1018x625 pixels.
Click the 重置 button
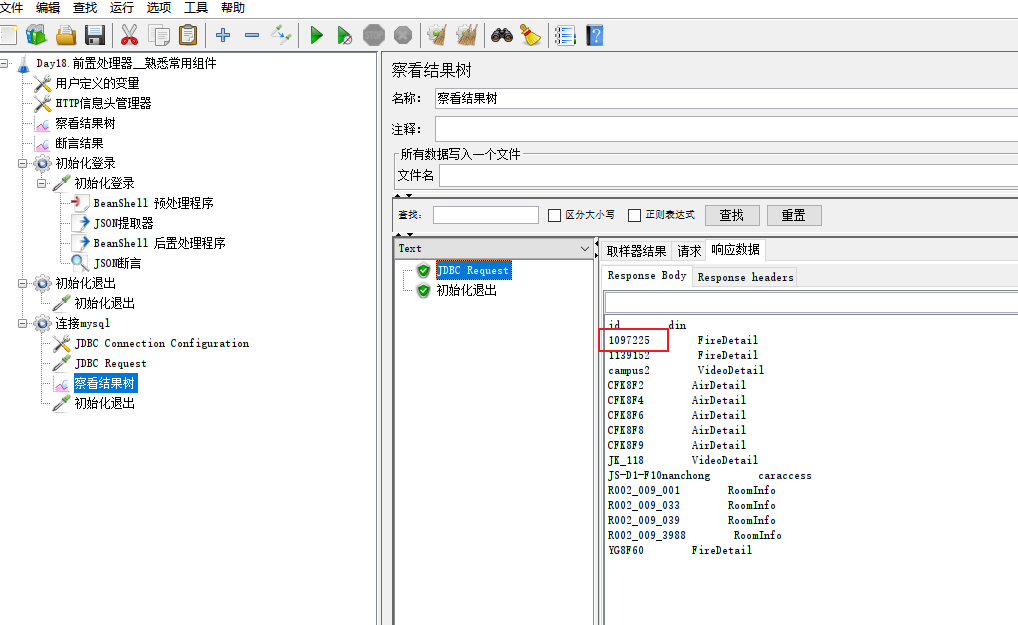[793, 215]
